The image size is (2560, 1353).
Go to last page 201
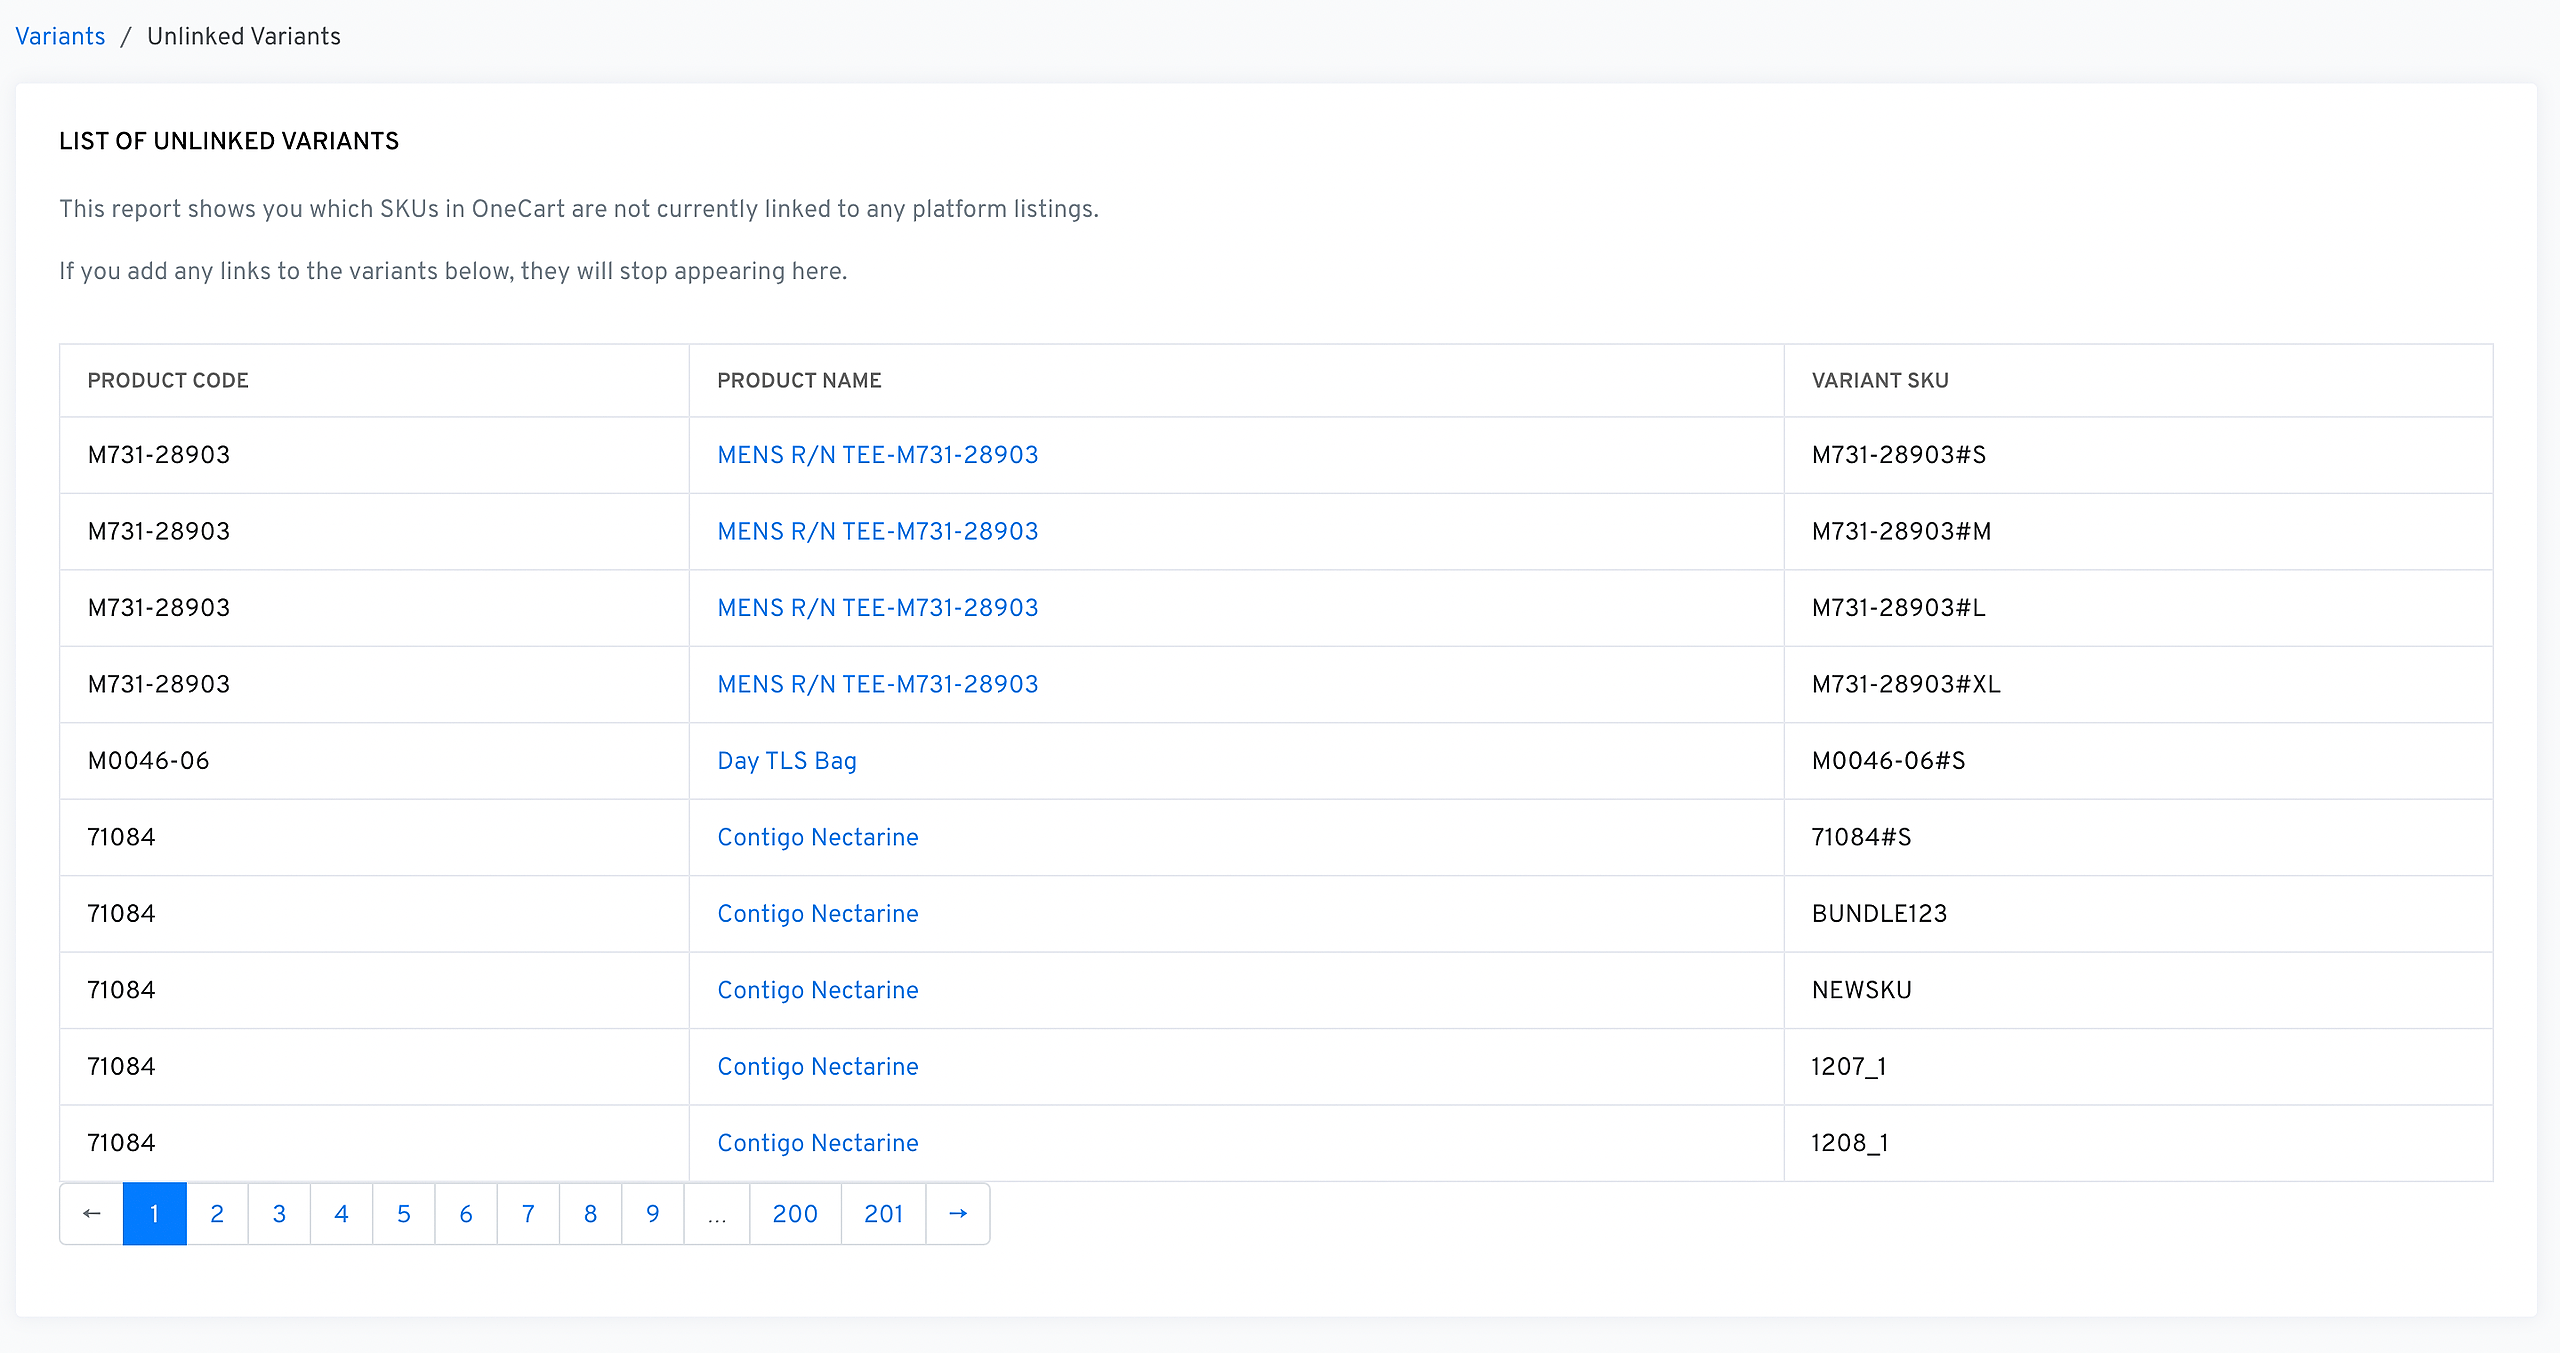[883, 1213]
